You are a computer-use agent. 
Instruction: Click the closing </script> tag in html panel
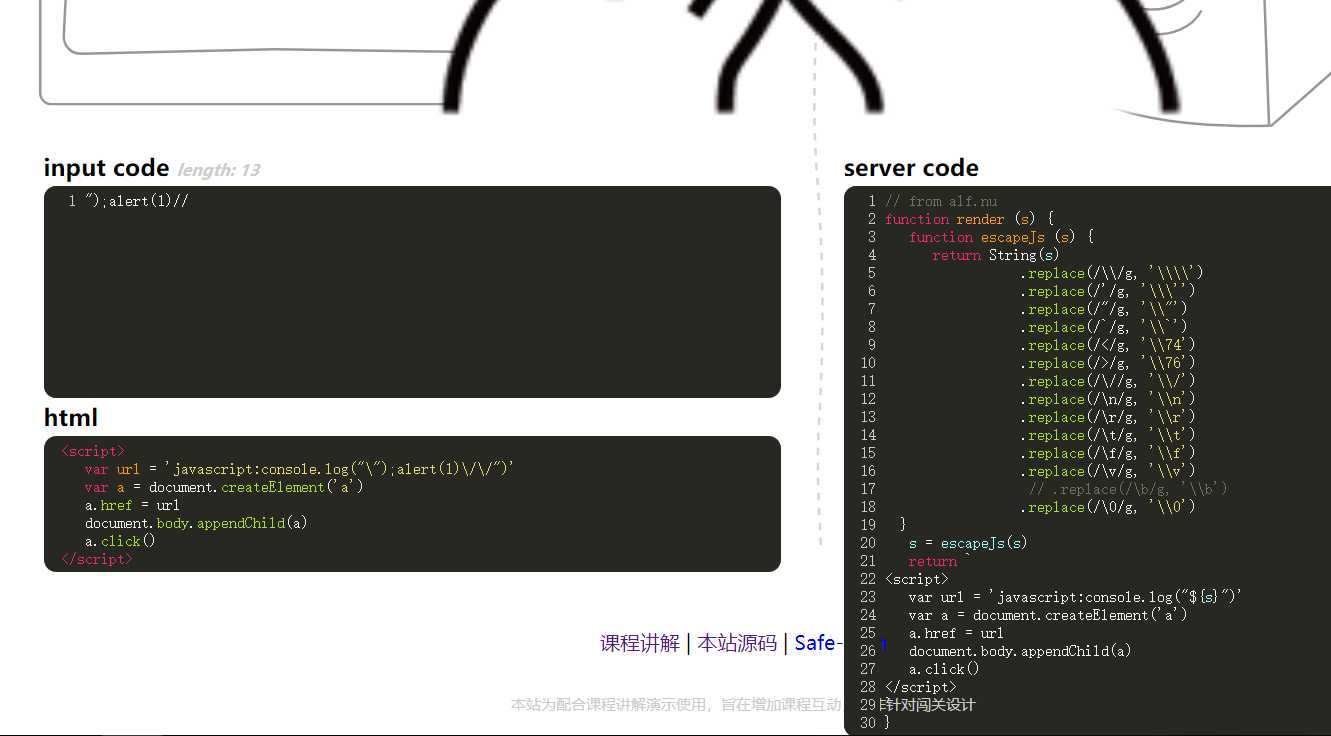pyautogui.click(x=97, y=559)
